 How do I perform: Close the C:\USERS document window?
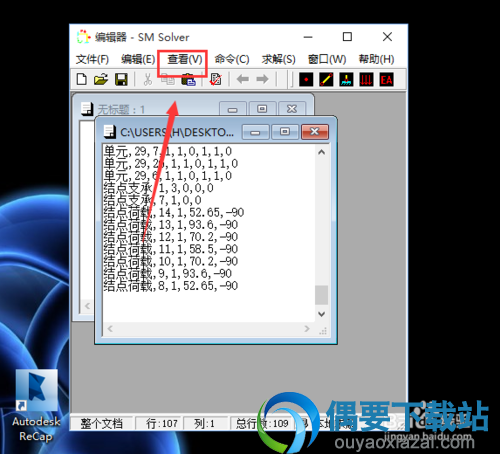(x=315, y=132)
